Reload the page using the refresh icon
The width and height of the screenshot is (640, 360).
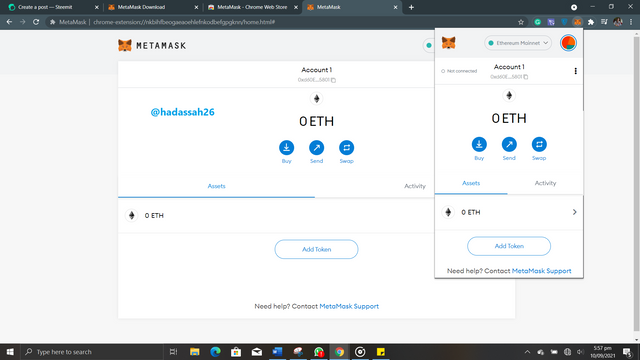click(x=36, y=22)
